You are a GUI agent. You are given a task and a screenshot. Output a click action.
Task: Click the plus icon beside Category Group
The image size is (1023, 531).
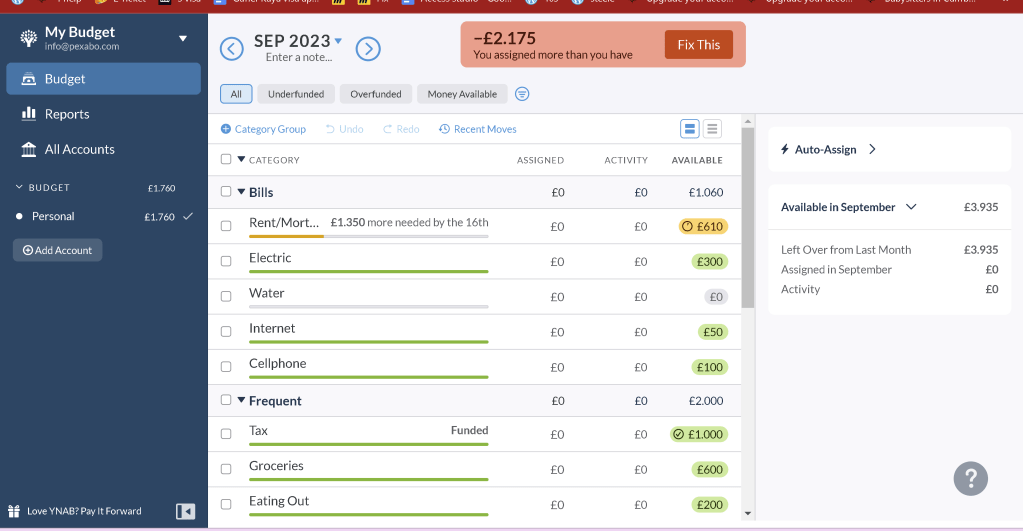226,129
